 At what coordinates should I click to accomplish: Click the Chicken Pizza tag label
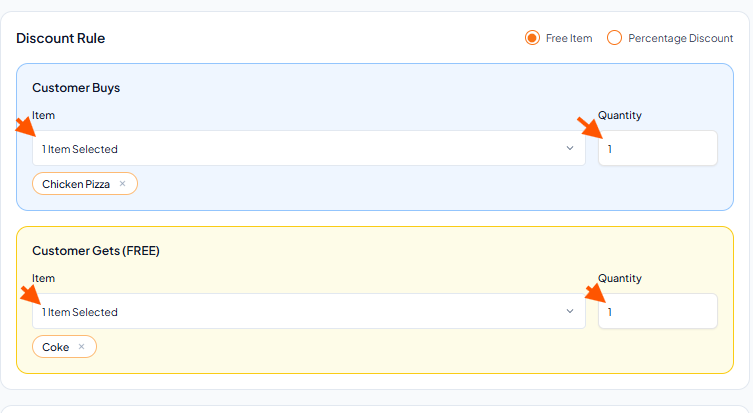click(76, 184)
